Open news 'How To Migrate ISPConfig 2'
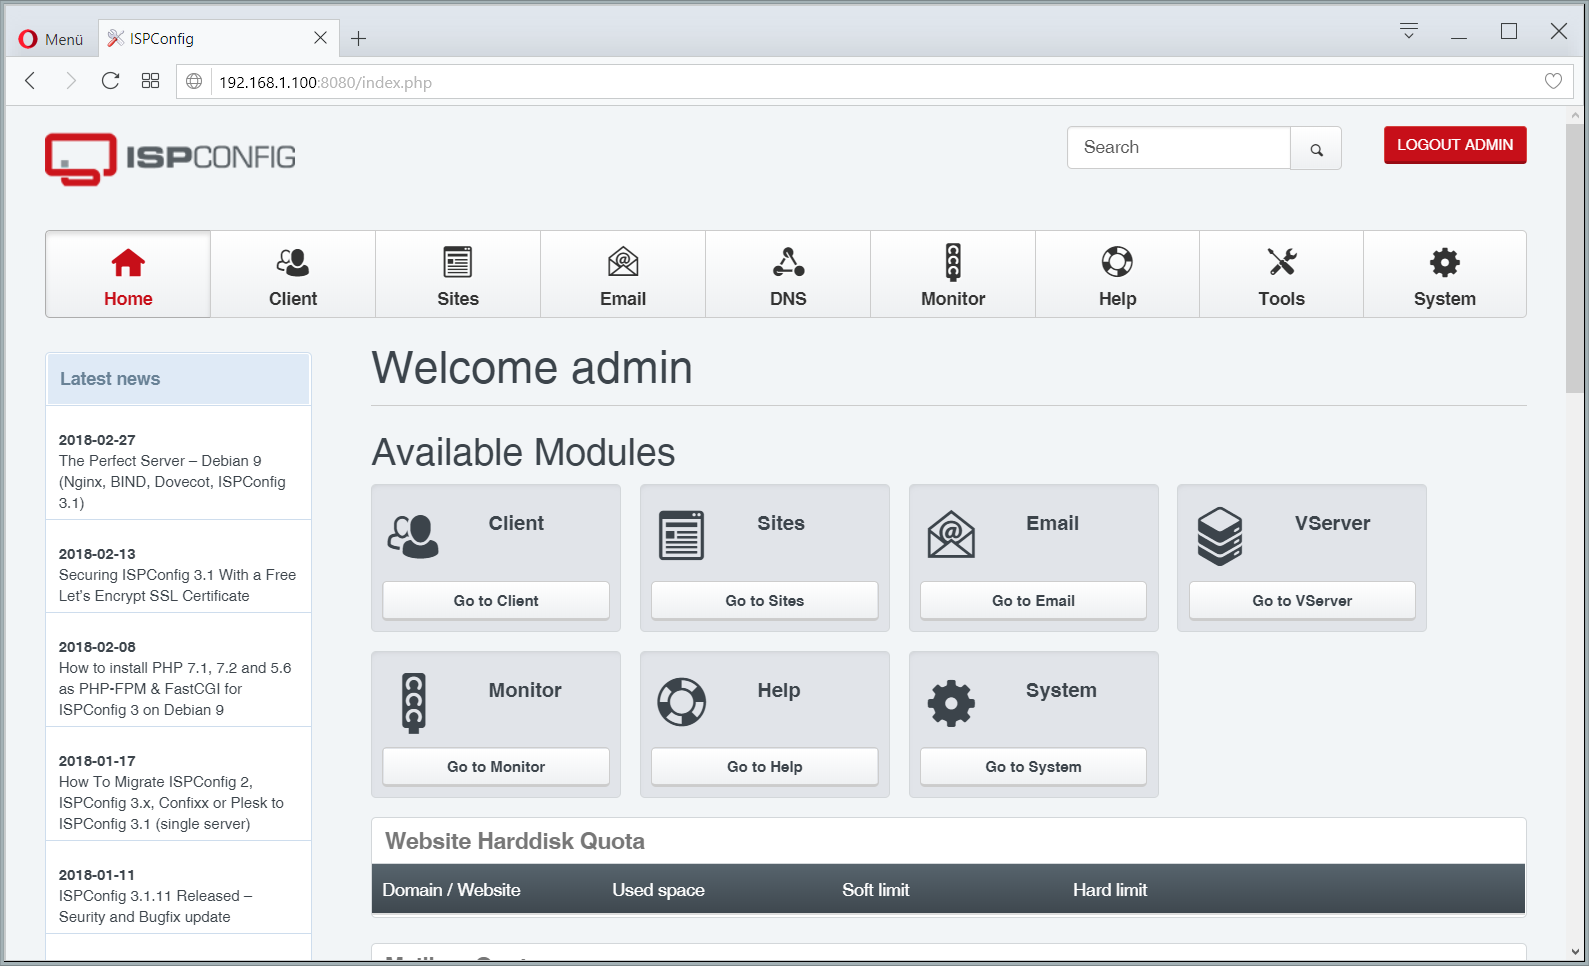The image size is (1589, 966). (171, 803)
